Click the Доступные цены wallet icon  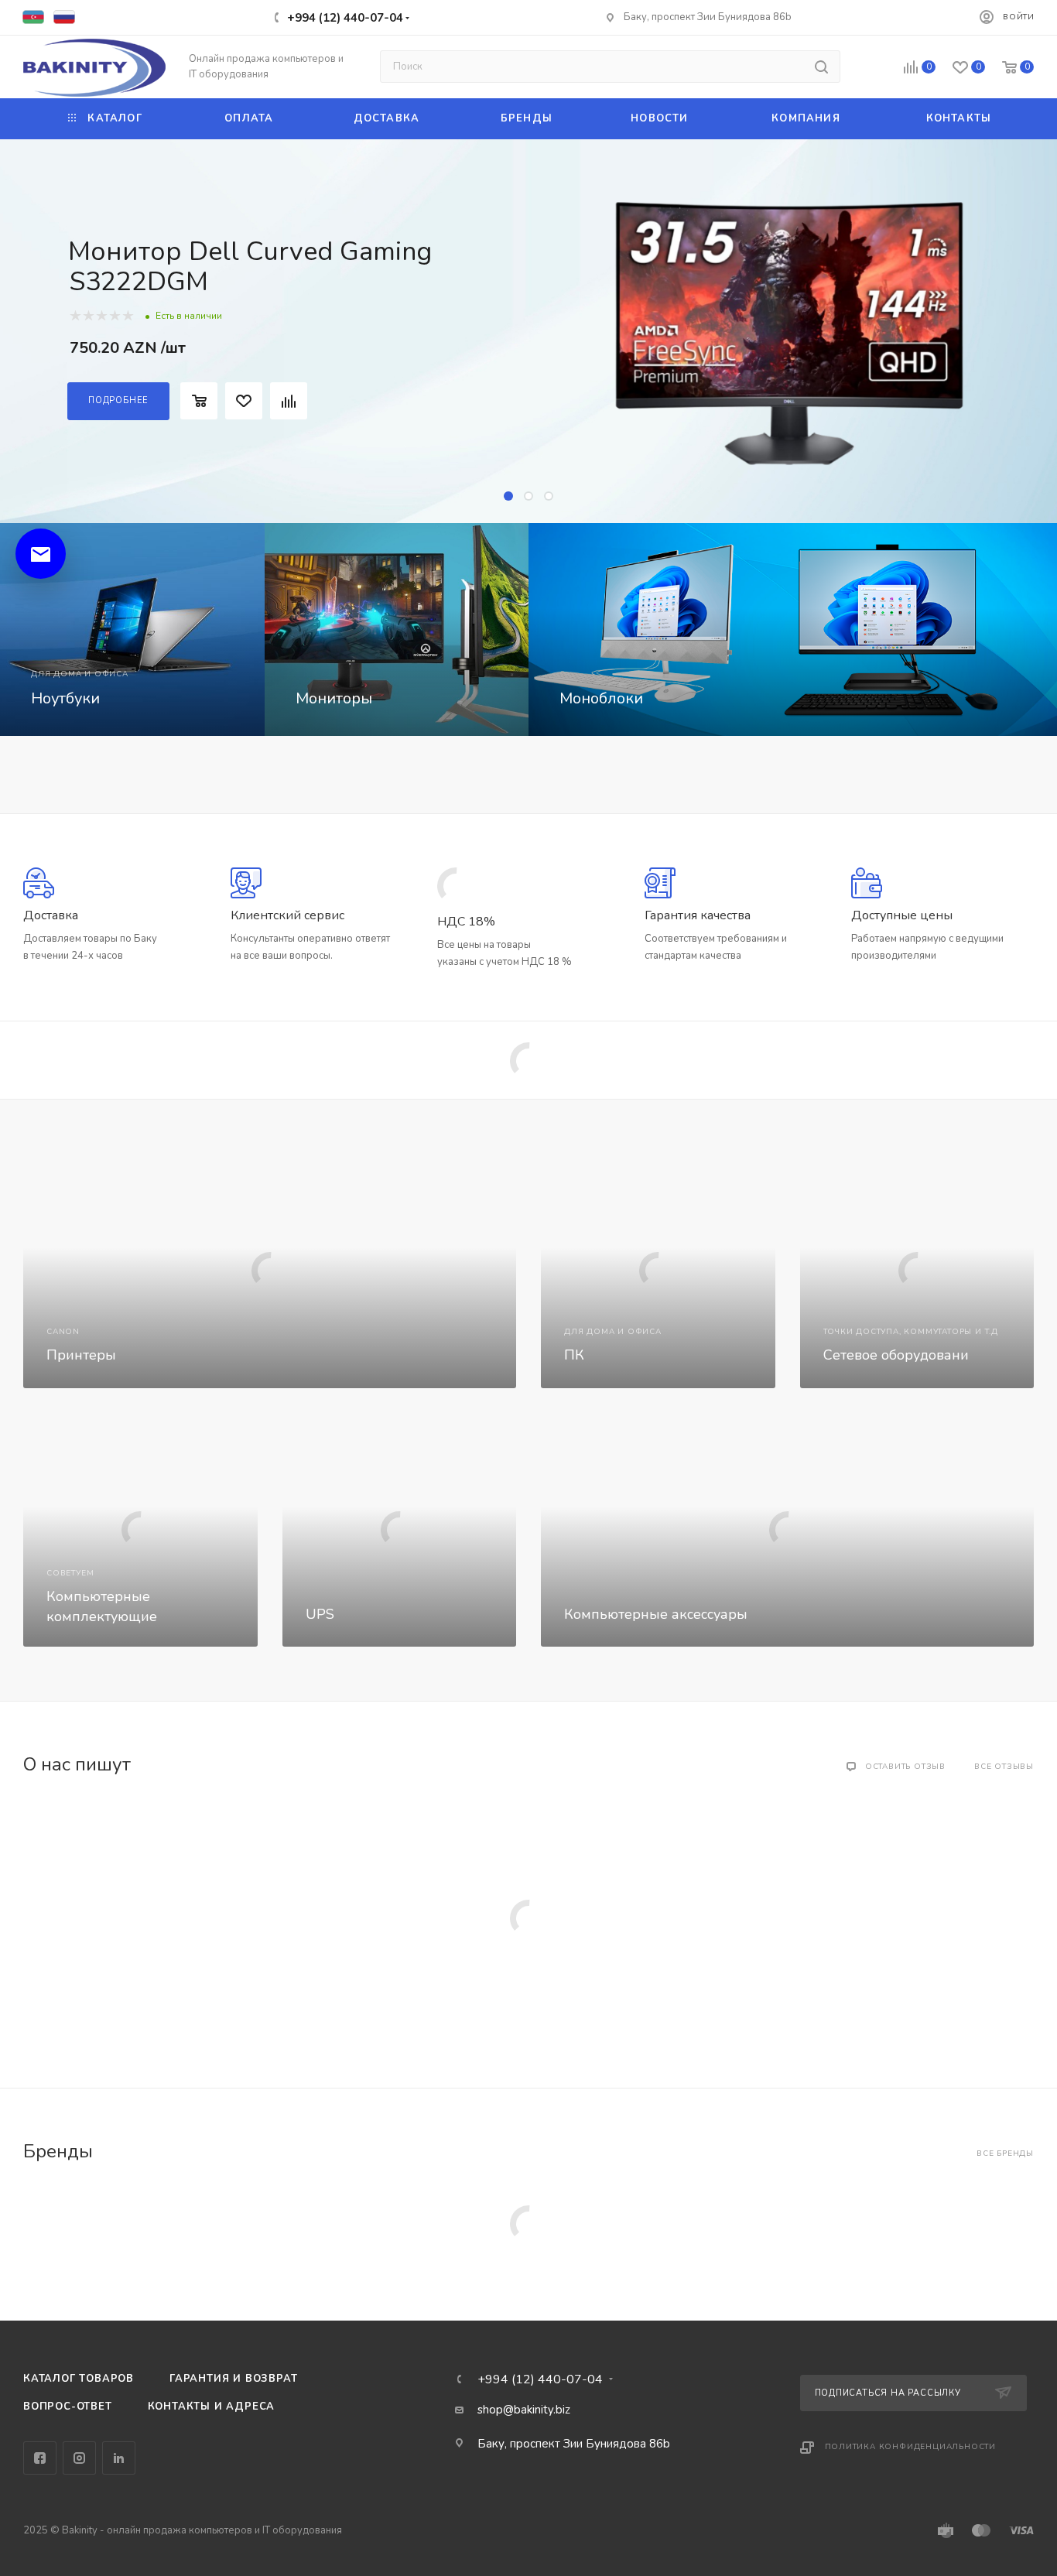(x=867, y=883)
